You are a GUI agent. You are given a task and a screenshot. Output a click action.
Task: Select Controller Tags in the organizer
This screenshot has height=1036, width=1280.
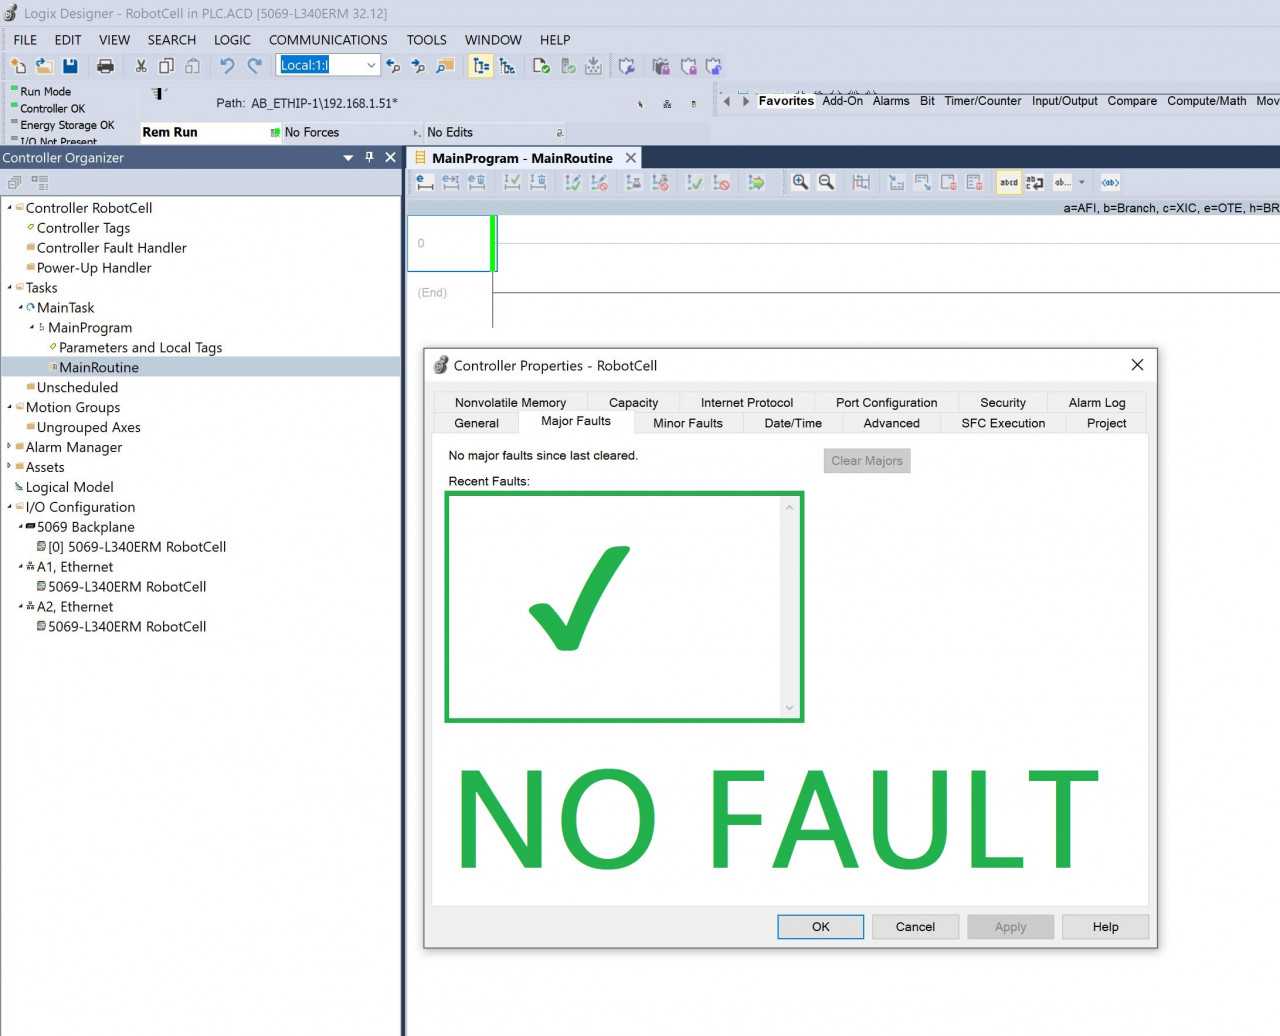click(x=83, y=228)
